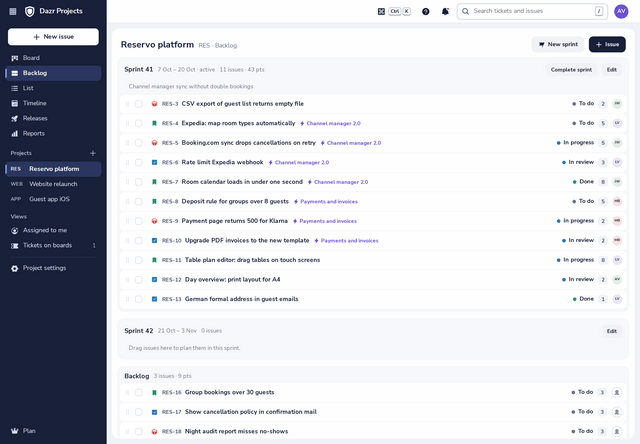
Task: Check the RES-7 row checkbox
Action: pos(139,182)
